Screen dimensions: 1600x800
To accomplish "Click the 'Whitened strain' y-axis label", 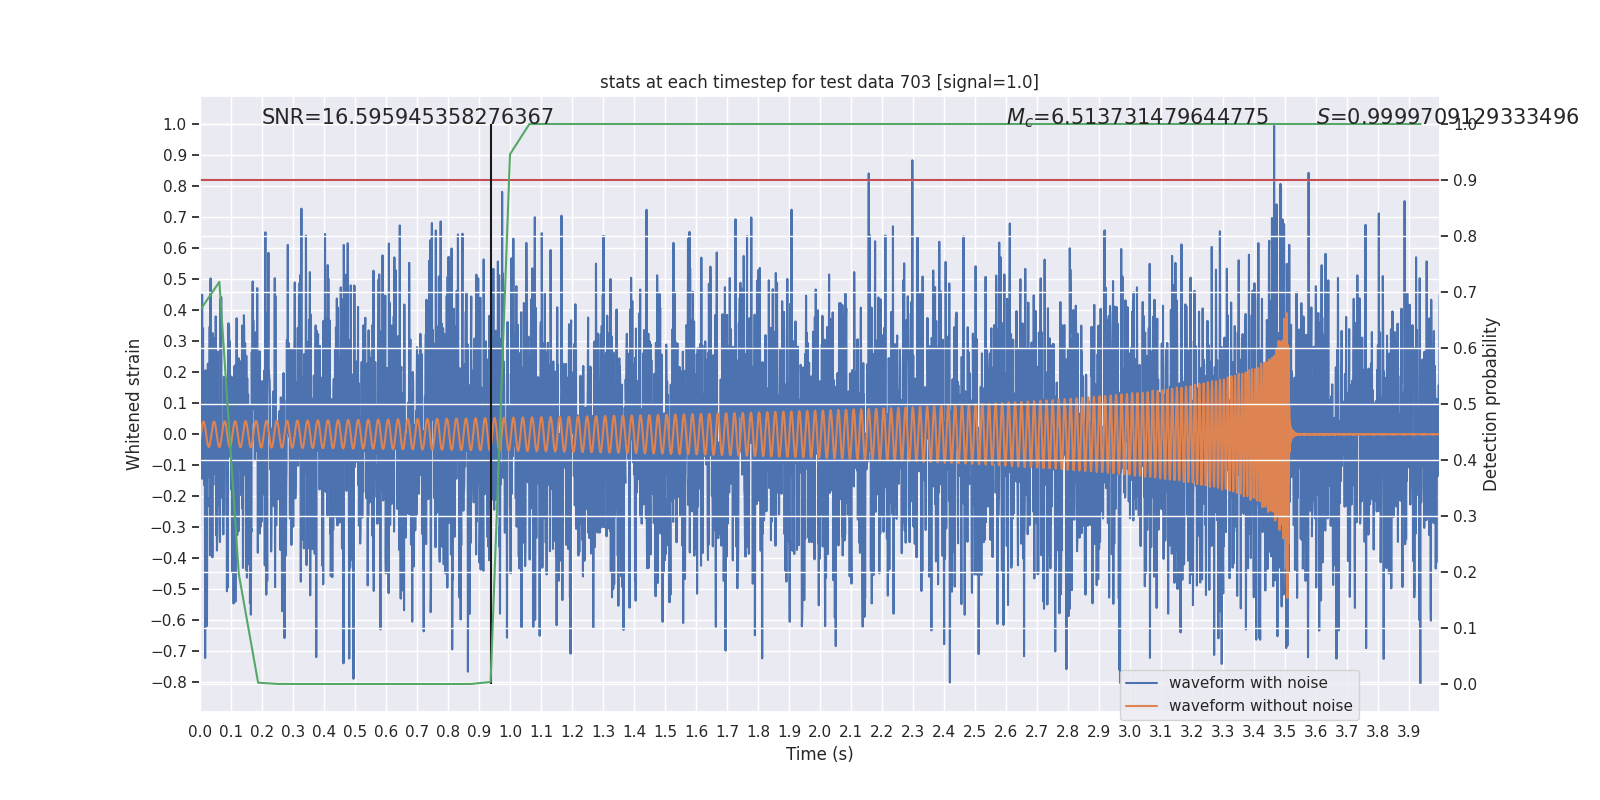I will 134,404.
